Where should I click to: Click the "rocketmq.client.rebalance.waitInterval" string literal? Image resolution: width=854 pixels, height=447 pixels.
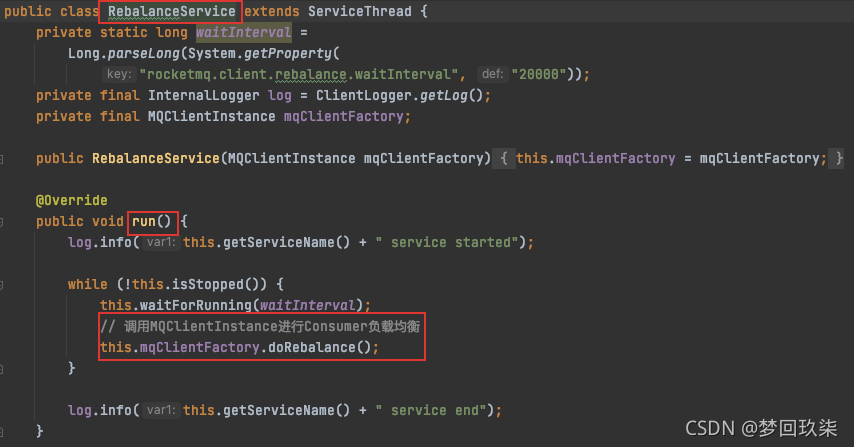point(303,75)
